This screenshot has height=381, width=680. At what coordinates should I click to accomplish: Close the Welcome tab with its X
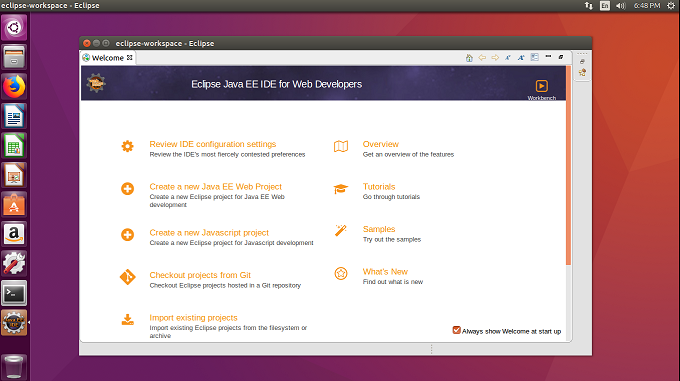[x=130, y=58]
